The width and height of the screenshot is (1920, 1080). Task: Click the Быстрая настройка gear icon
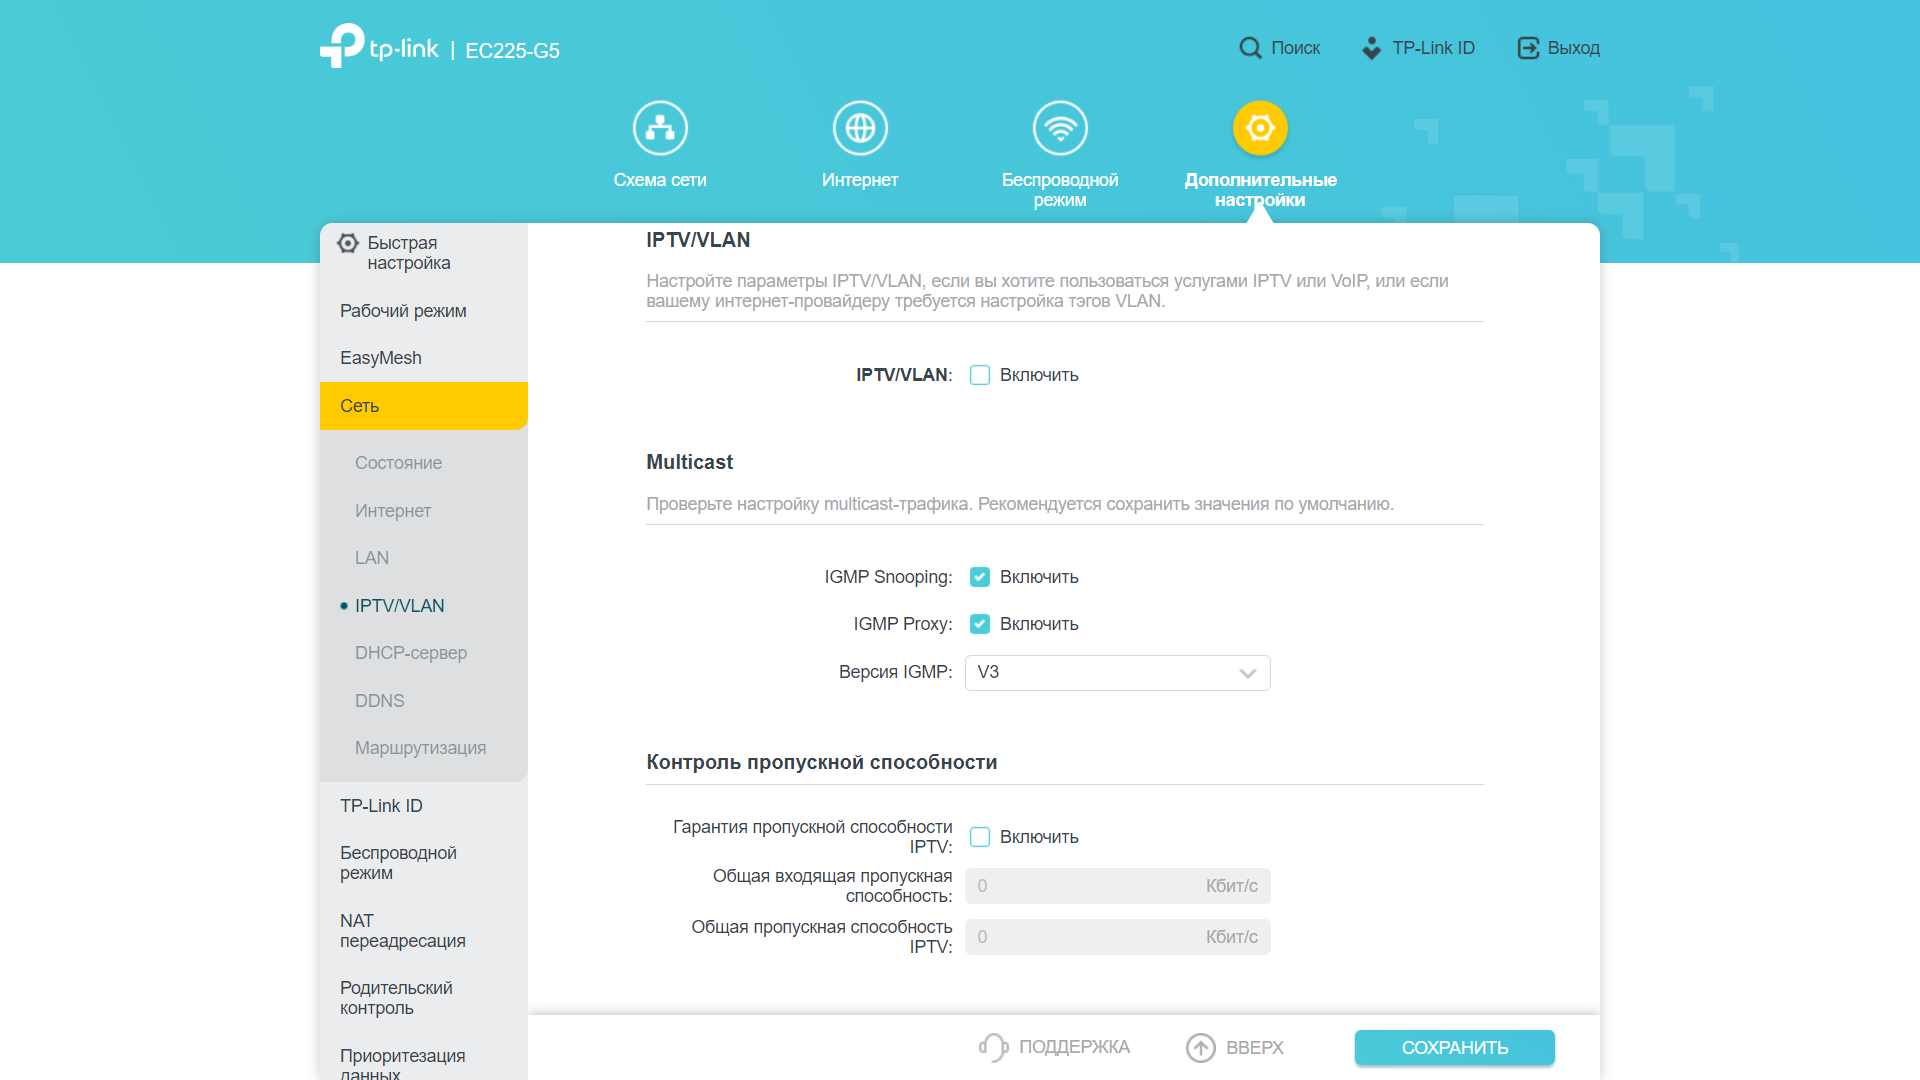348,243
